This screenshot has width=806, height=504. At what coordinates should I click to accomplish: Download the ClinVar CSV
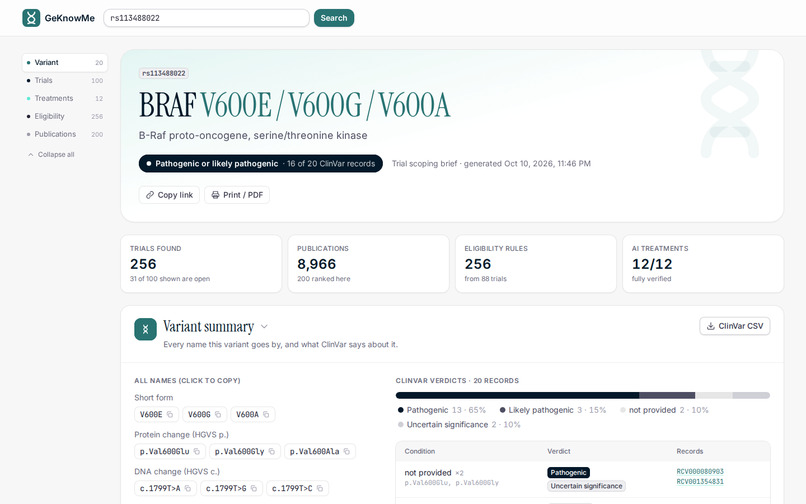coord(735,326)
